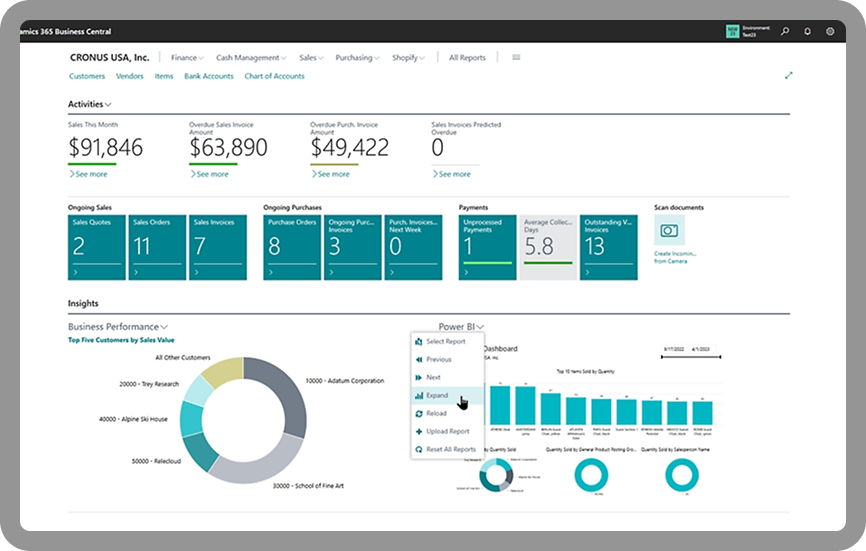Click the Reset All Reports icon

pos(419,449)
